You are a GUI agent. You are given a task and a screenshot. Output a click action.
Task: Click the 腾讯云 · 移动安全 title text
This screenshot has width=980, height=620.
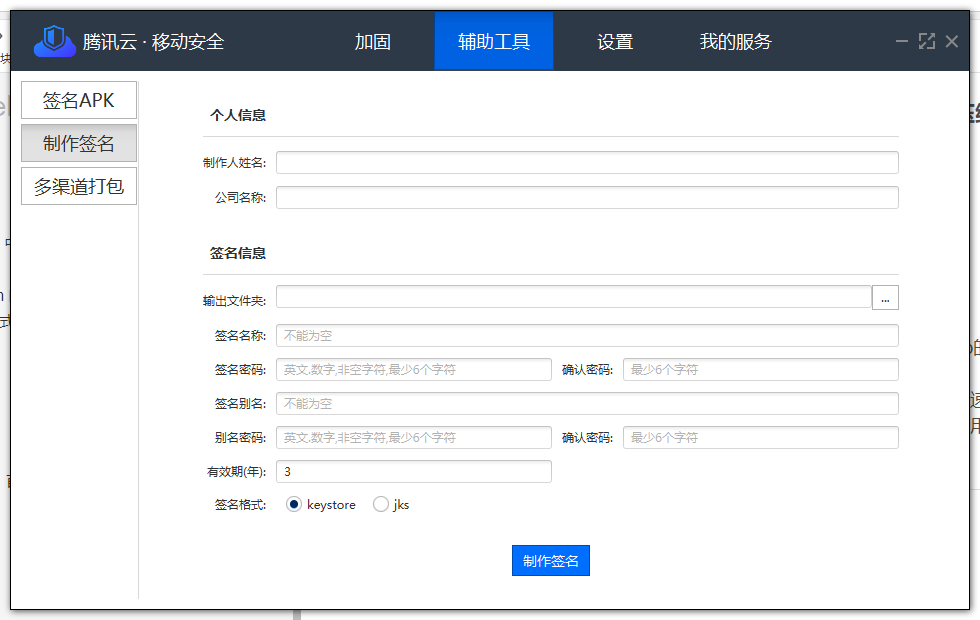click(153, 42)
